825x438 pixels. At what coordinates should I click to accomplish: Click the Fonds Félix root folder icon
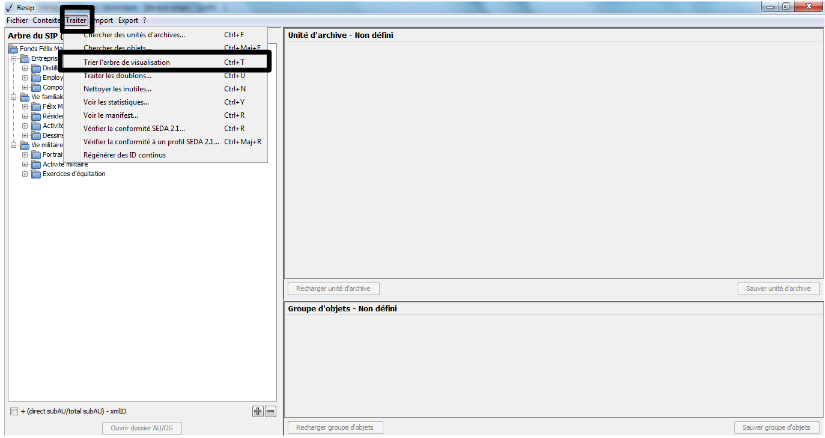coord(13,49)
